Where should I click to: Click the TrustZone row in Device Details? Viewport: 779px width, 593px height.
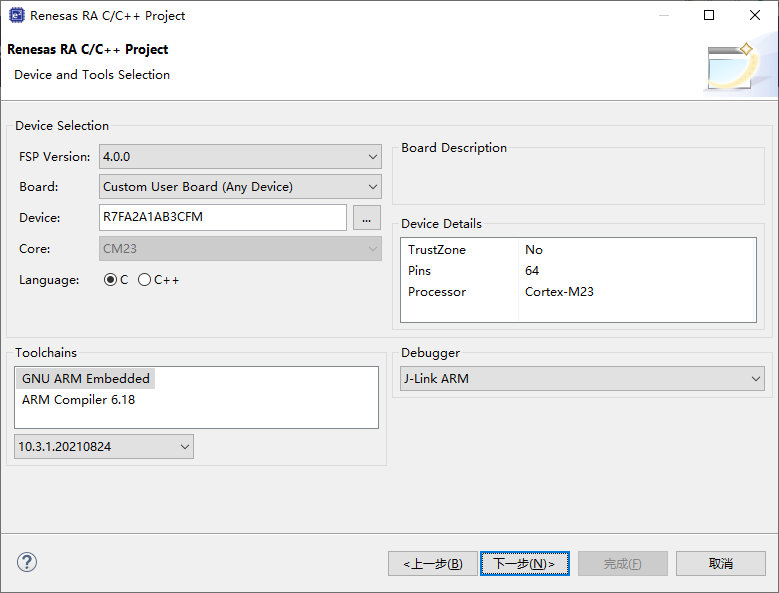(x=578, y=250)
